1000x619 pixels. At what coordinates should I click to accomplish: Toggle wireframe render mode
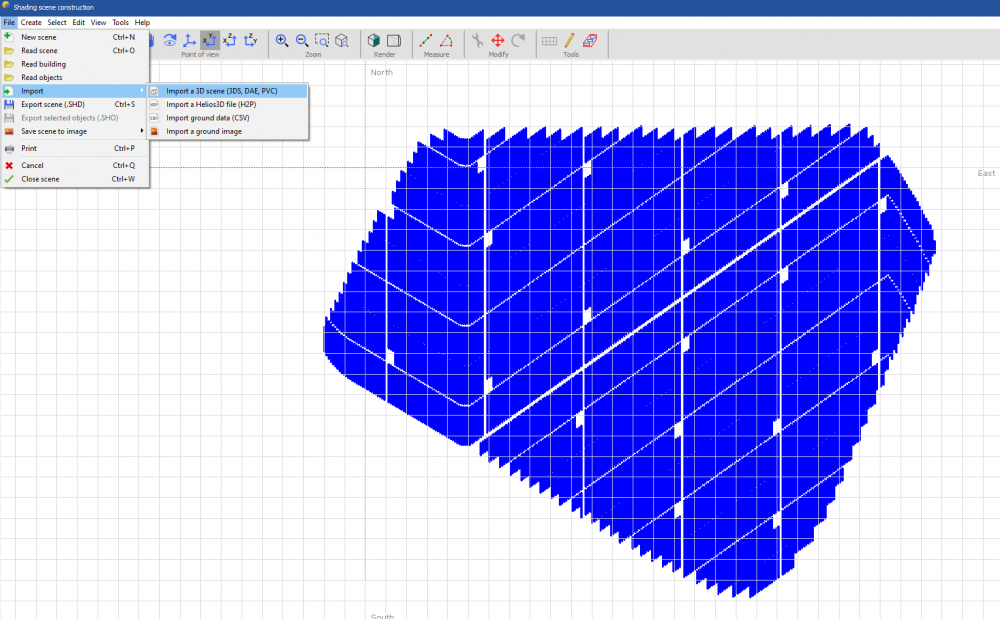click(394, 41)
